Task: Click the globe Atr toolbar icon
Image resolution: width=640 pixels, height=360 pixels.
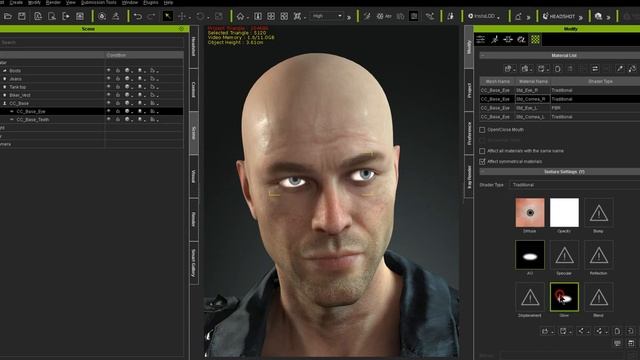Action: coord(384,16)
